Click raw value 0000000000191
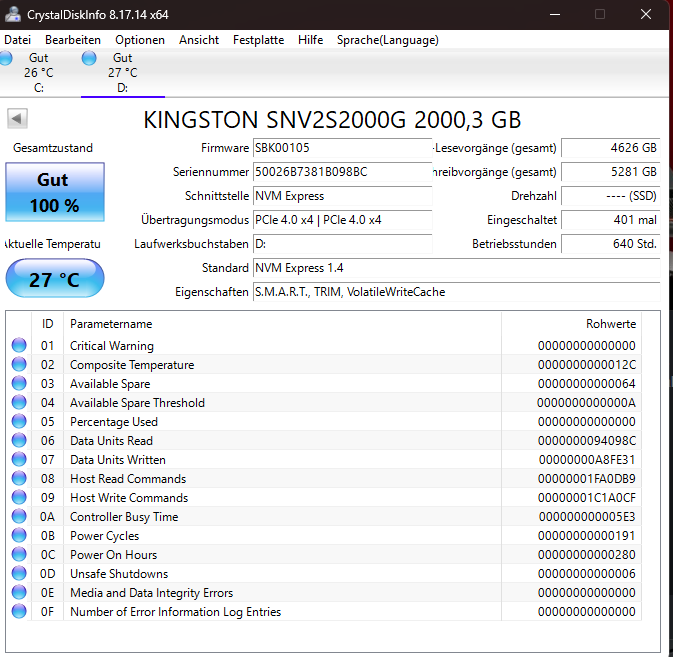The height and width of the screenshot is (657, 673). pyautogui.click(x=586, y=536)
